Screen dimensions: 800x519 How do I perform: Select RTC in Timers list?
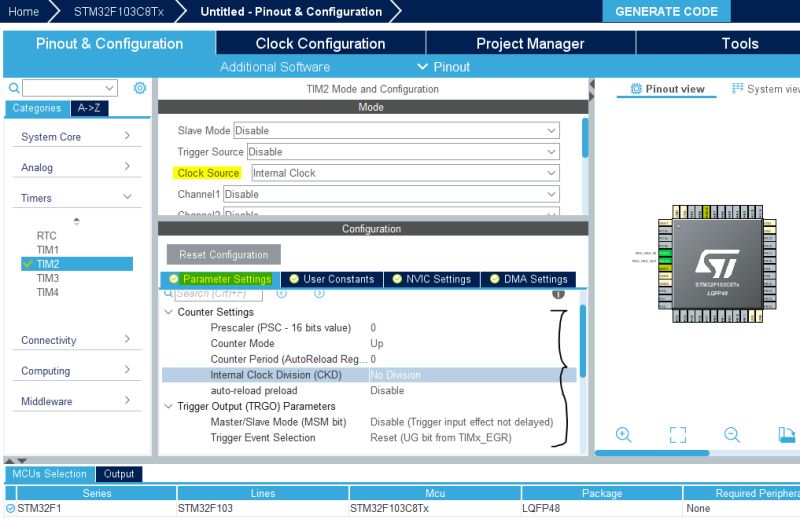point(46,236)
